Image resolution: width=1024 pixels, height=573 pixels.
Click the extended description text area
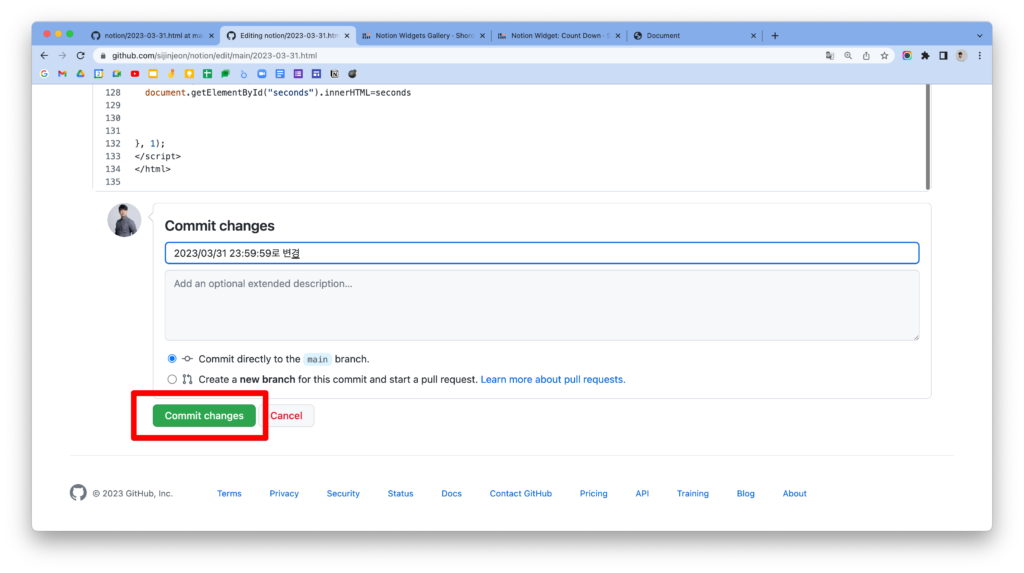[x=541, y=305]
